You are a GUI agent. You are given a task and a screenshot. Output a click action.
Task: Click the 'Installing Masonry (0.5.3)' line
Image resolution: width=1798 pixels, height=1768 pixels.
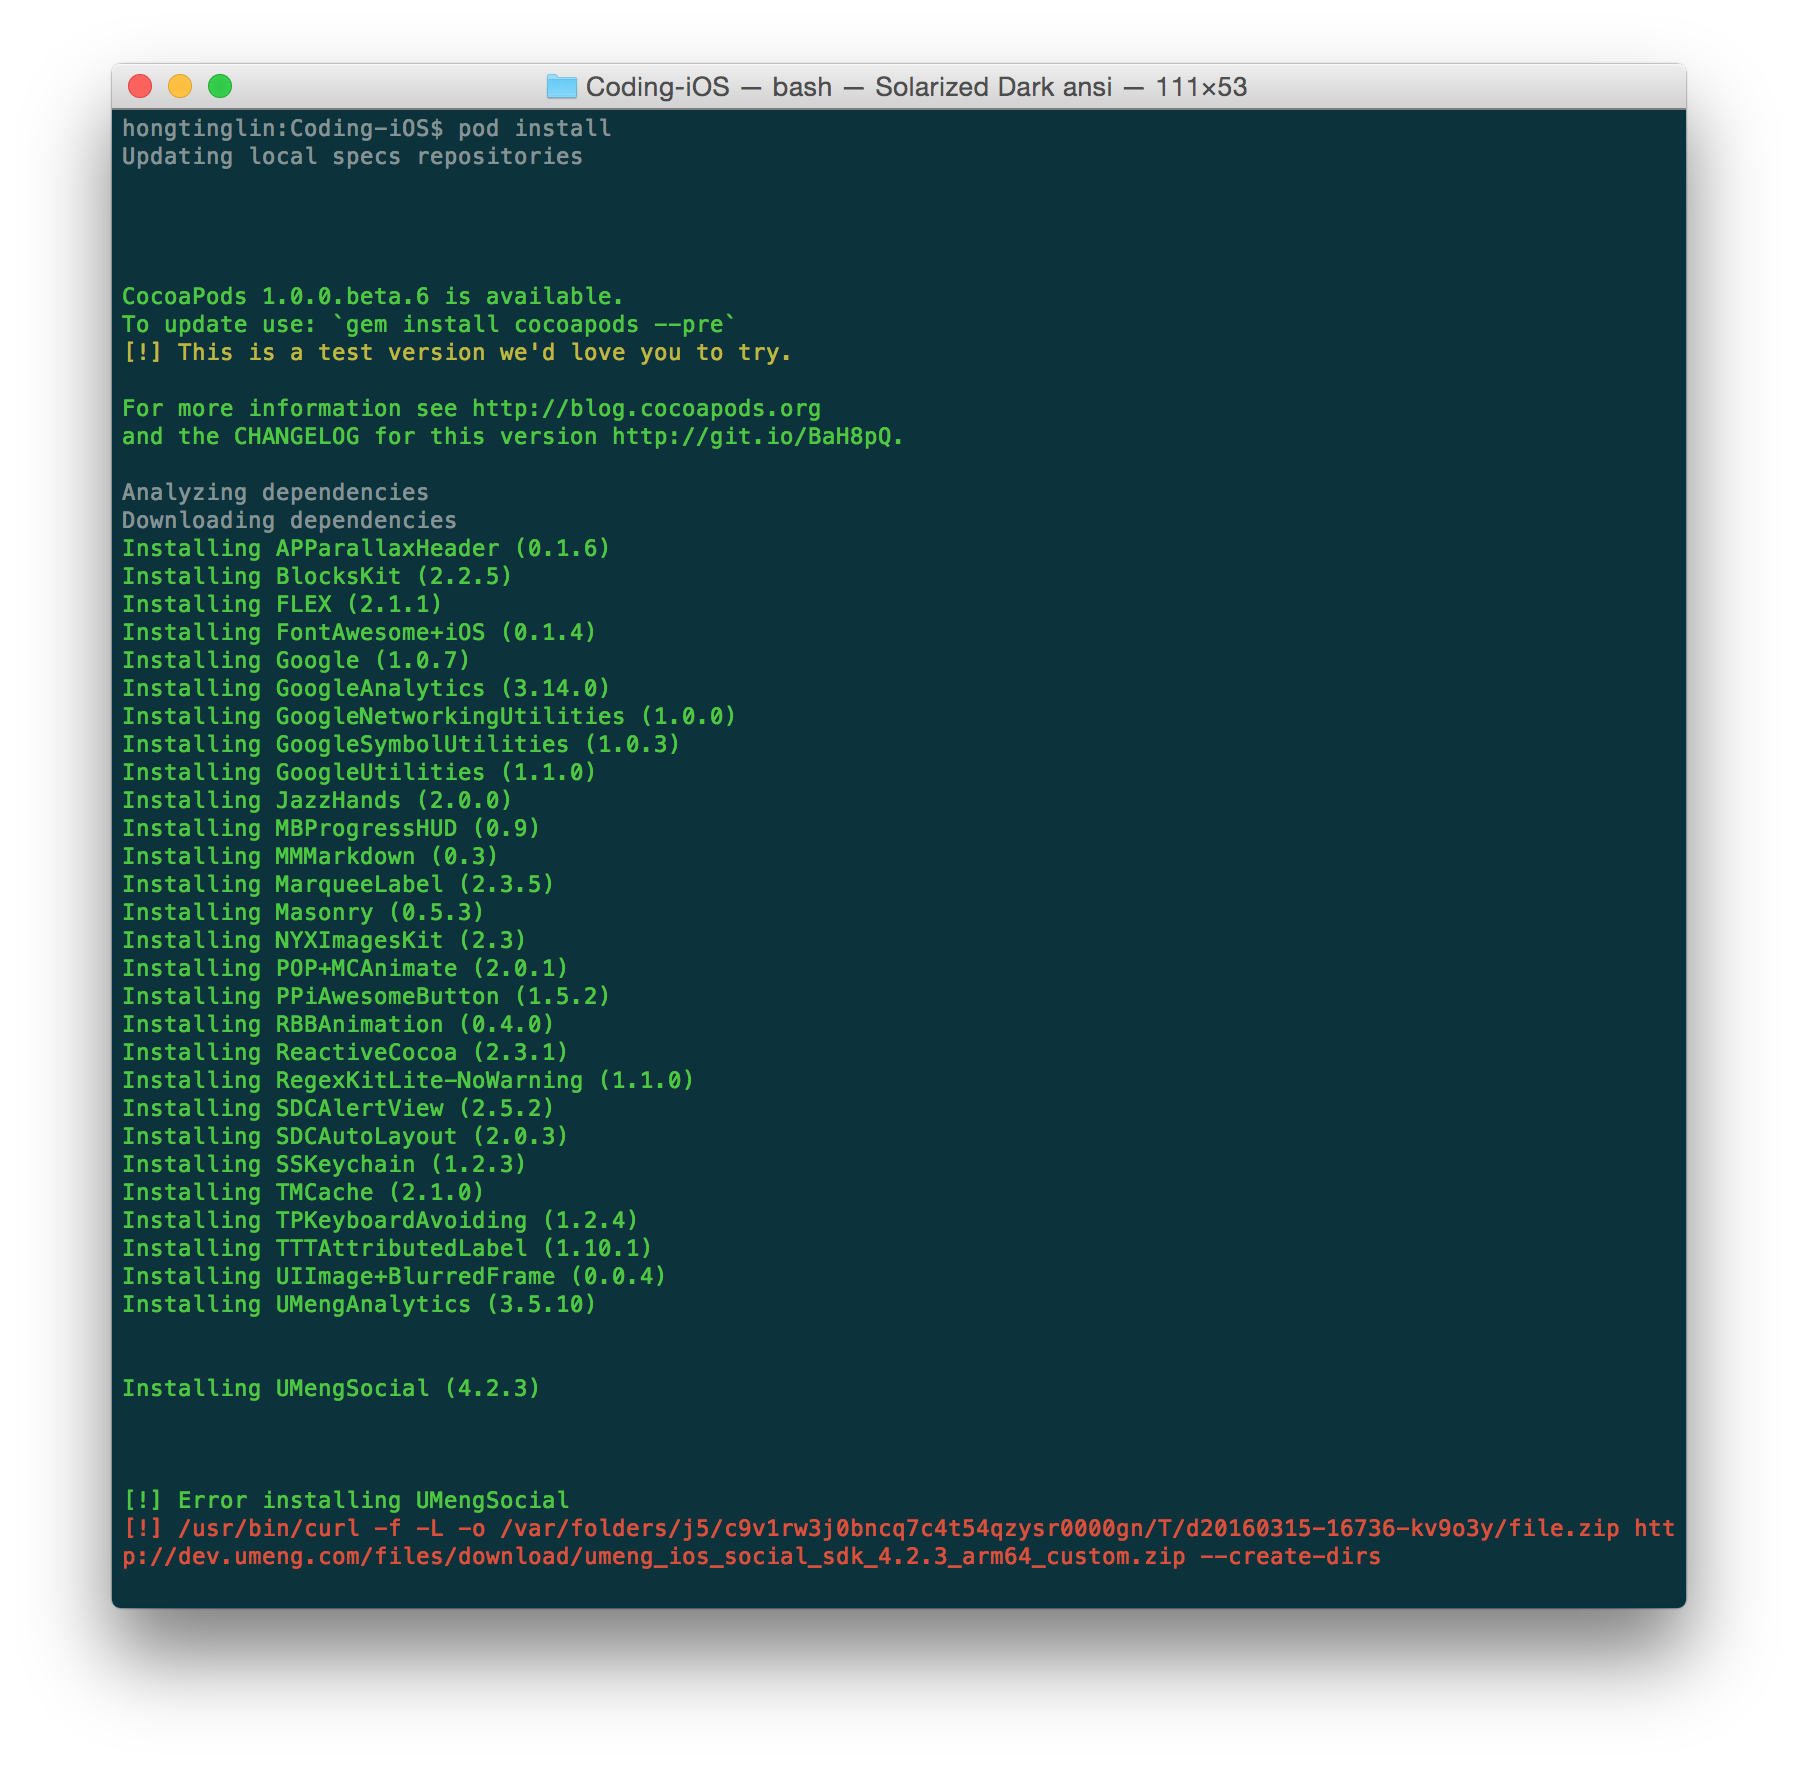[x=302, y=913]
